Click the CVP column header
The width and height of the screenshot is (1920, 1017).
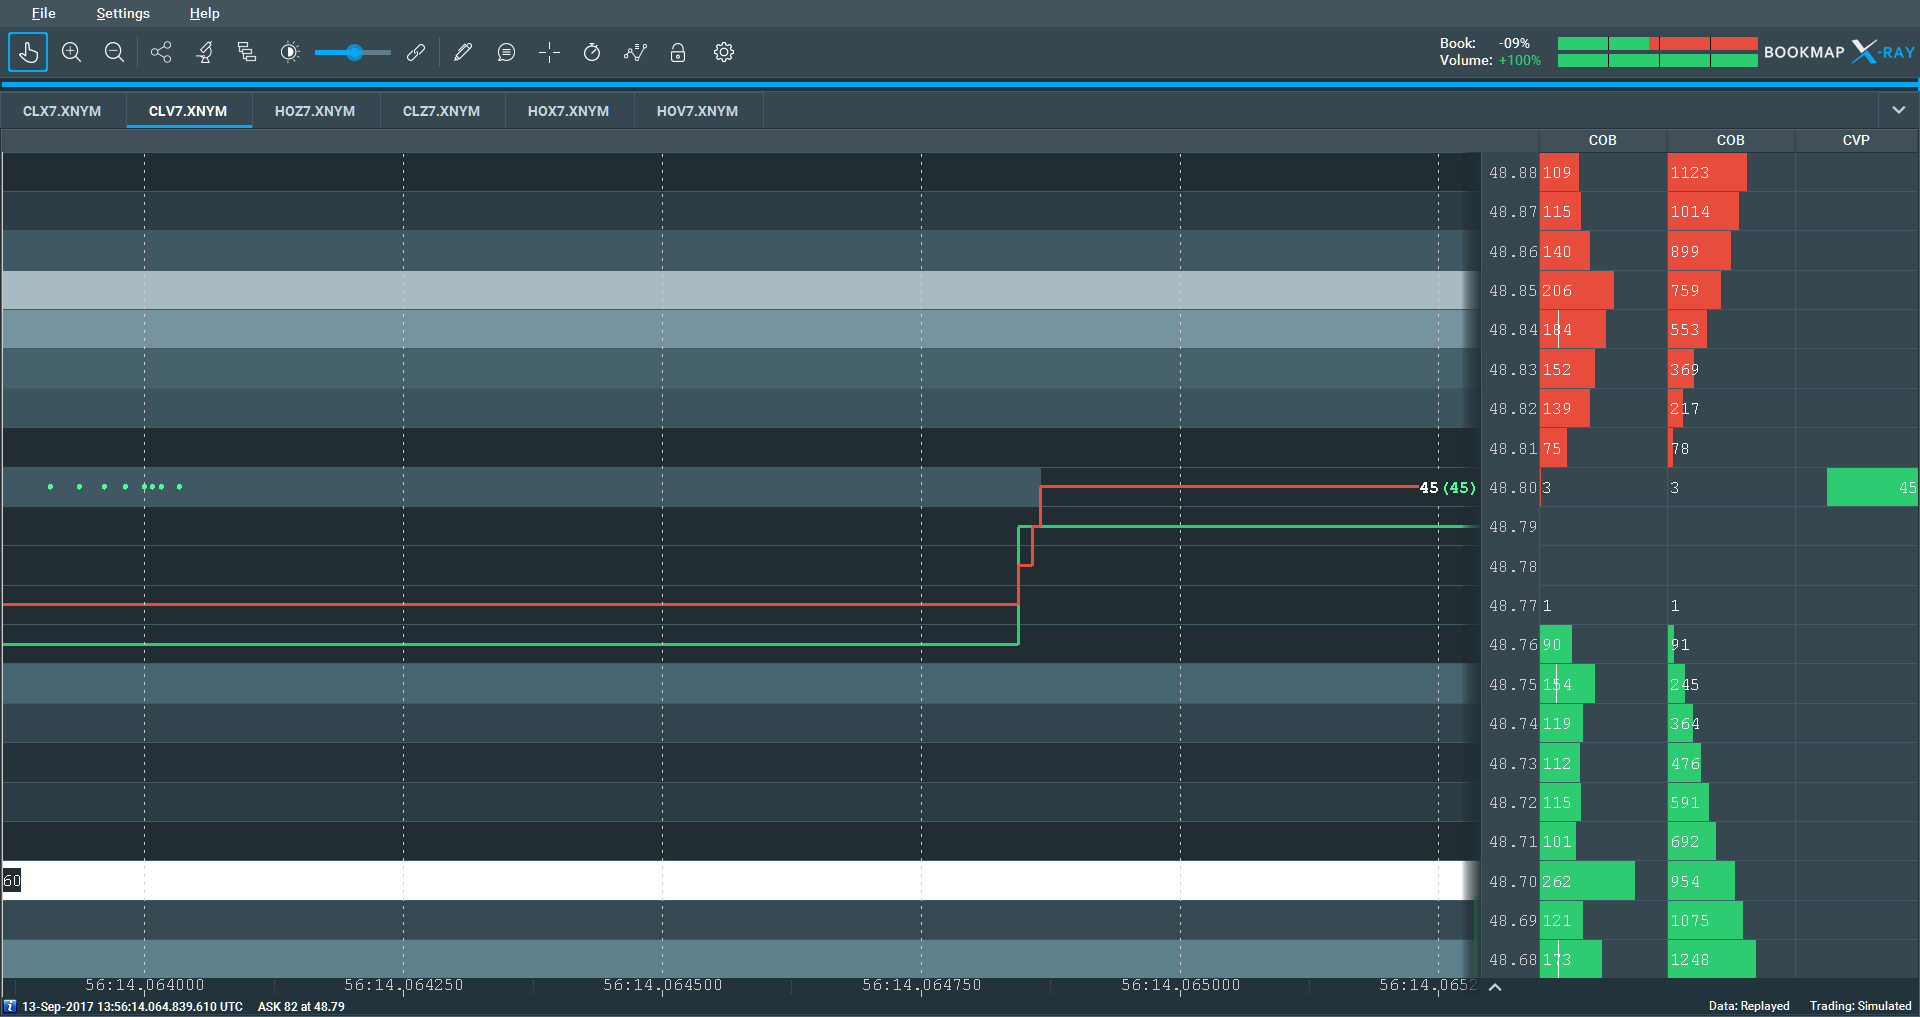coord(1855,140)
